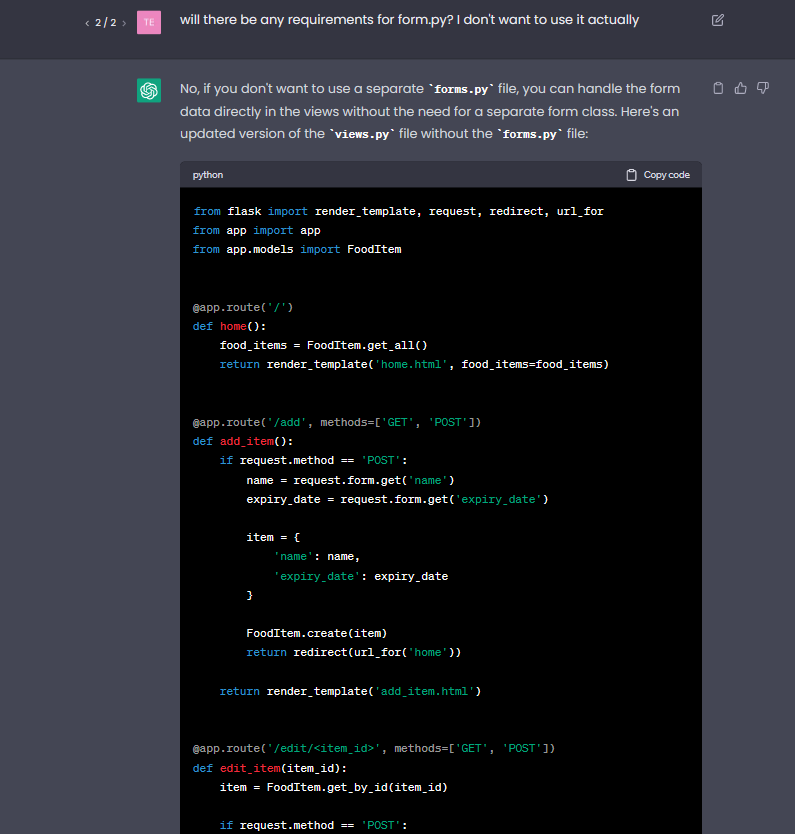
Task: Click the right chevron to view next response
Action: (x=124, y=21)
